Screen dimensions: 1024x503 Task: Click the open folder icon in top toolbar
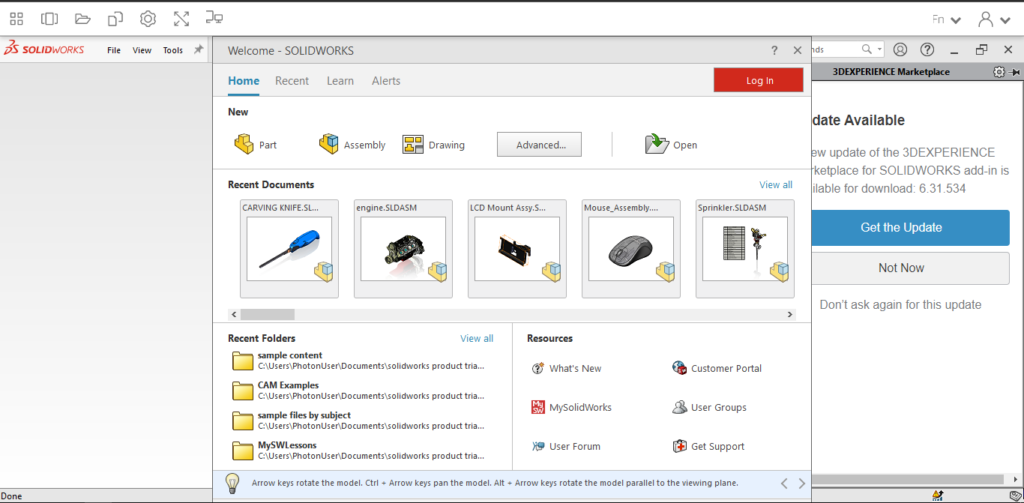pyautogui.click(x=82, y=19)
